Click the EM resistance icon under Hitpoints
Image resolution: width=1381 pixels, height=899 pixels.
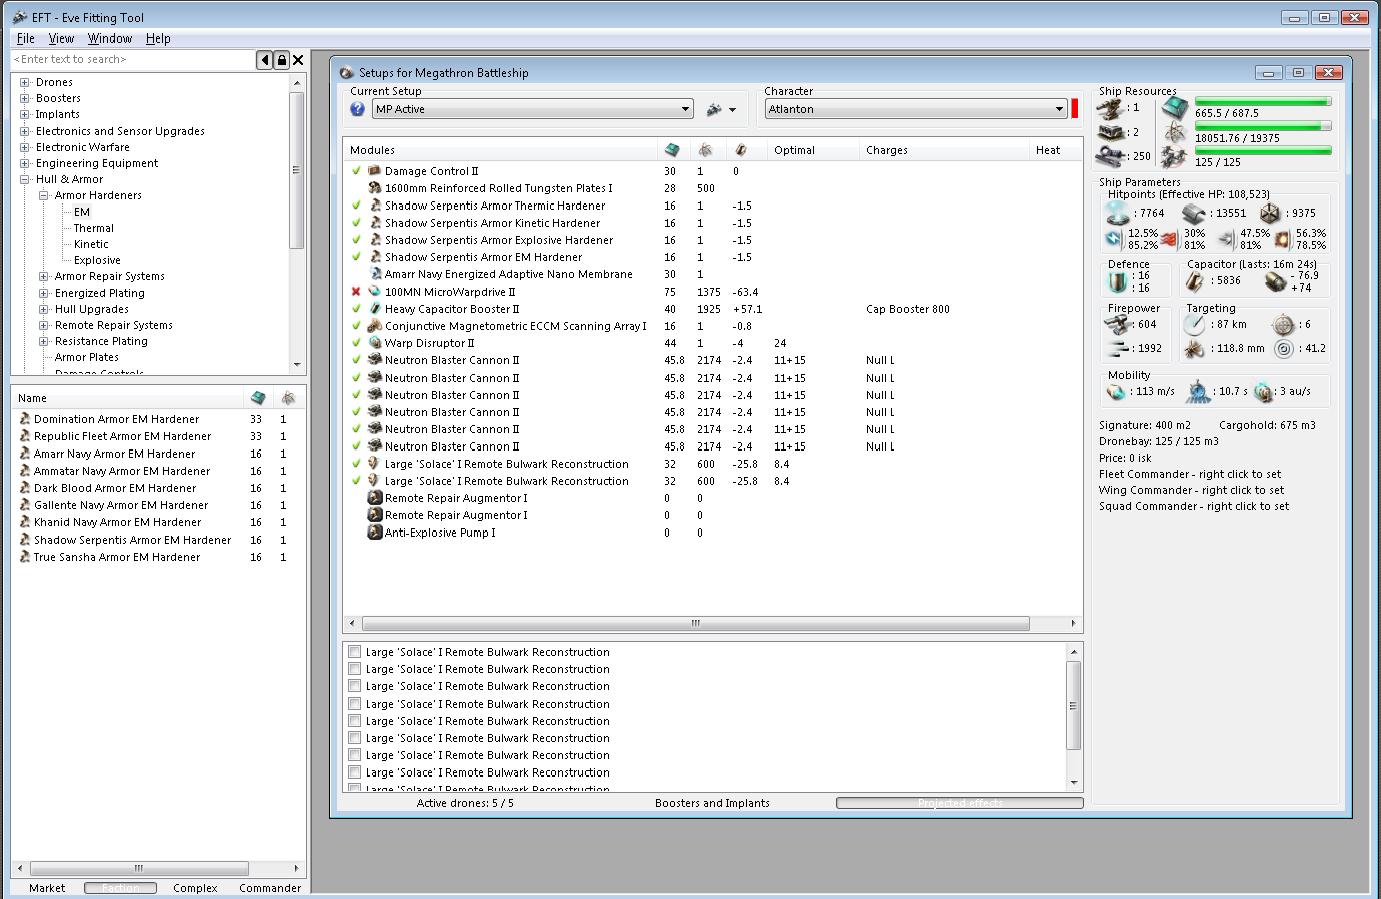[1114, 239]
